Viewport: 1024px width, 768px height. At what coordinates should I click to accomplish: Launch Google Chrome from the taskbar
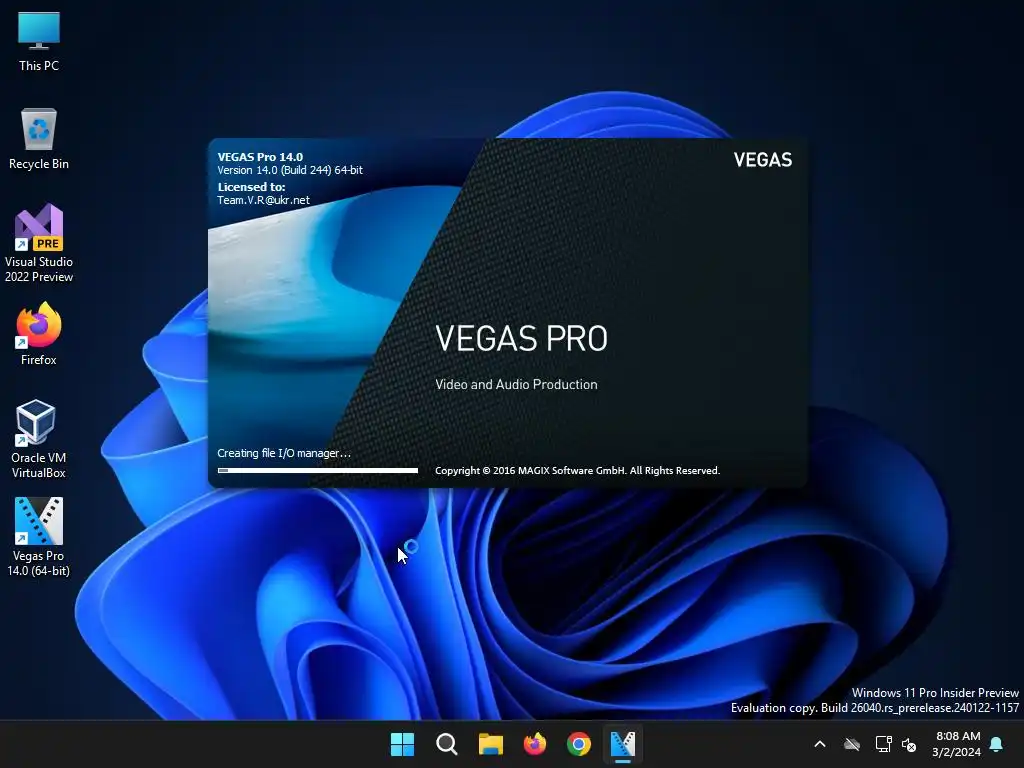(579, 744)
